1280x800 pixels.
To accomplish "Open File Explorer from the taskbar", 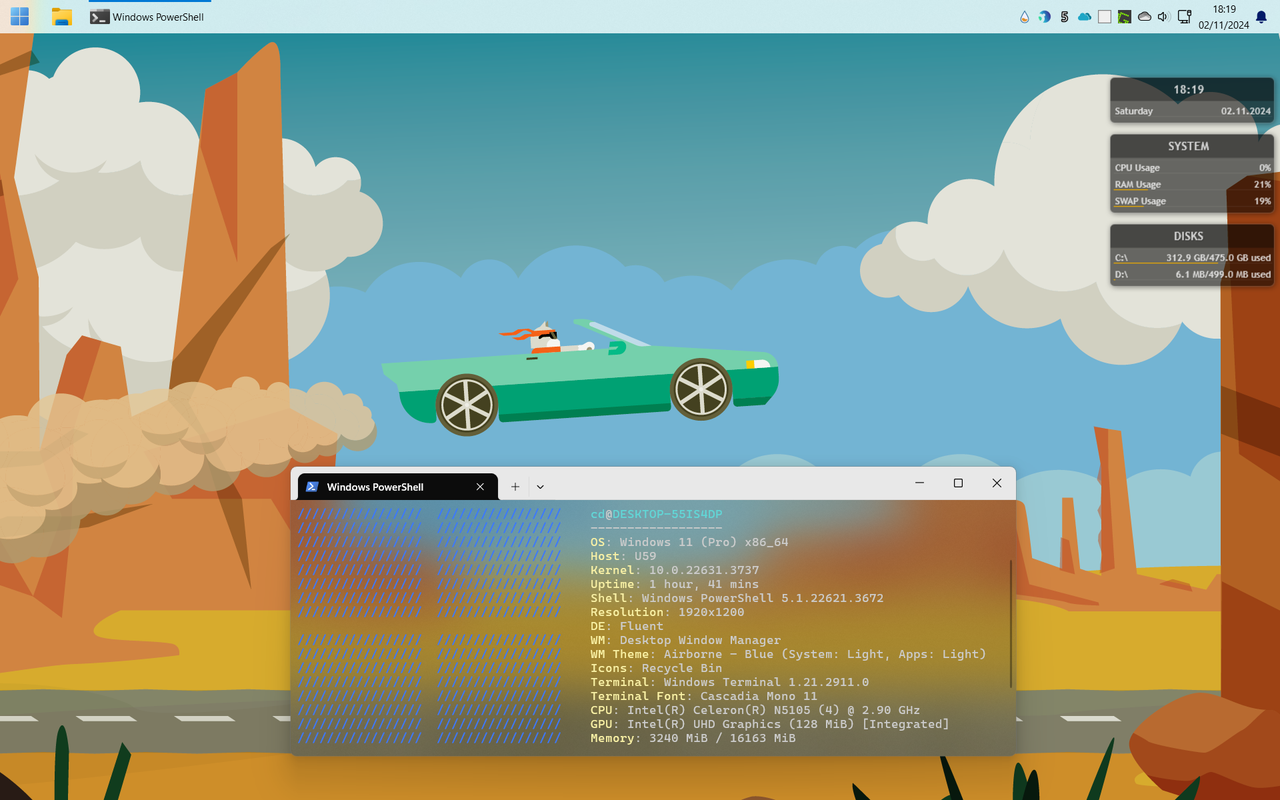I will [62, 16].
